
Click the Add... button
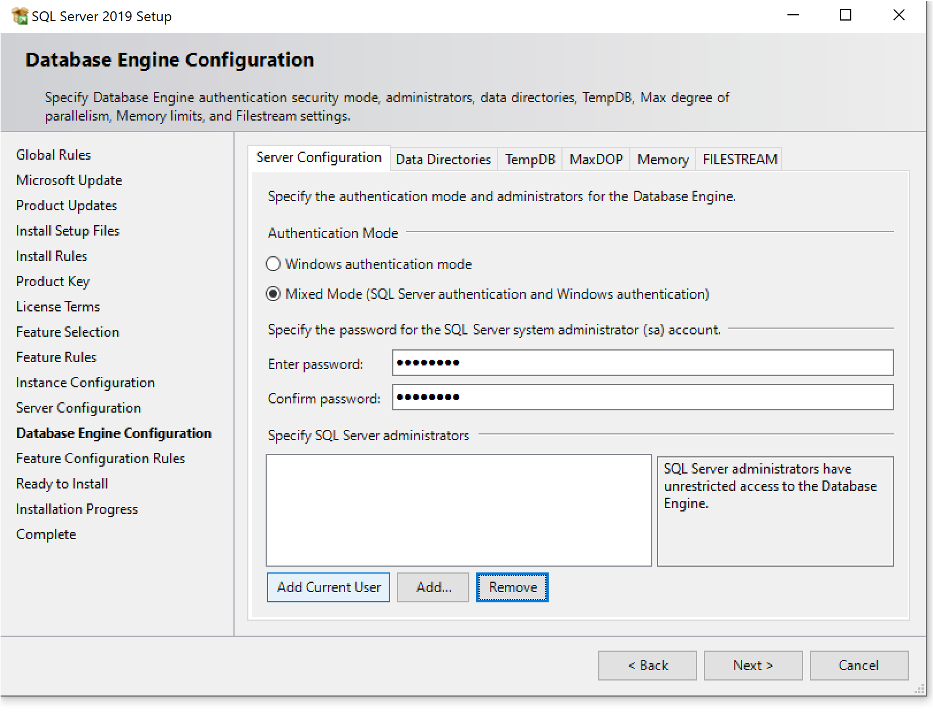click(432, 587)
